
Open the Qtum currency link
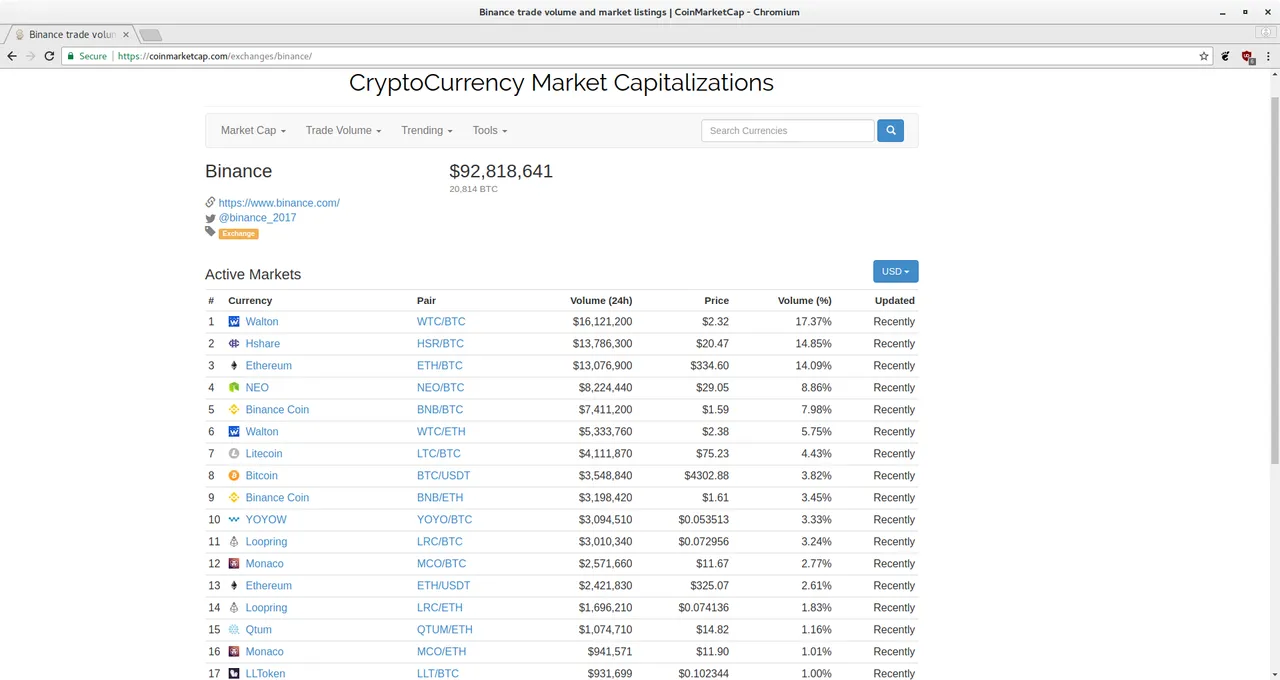click(x=258, y=630)
